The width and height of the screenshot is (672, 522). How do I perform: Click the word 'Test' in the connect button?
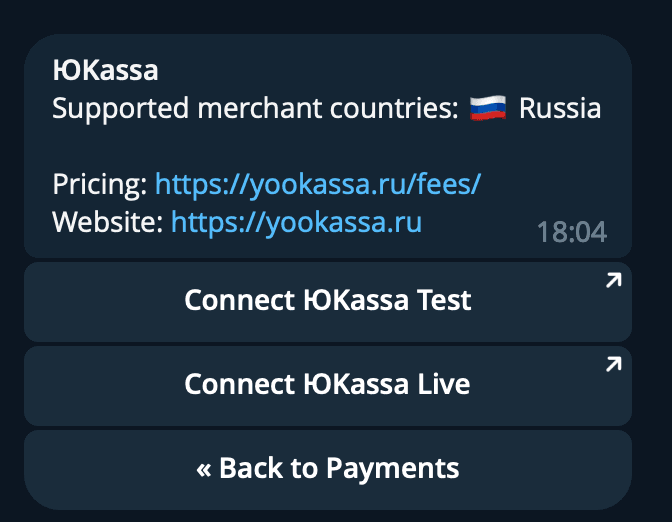pos(438,300)
